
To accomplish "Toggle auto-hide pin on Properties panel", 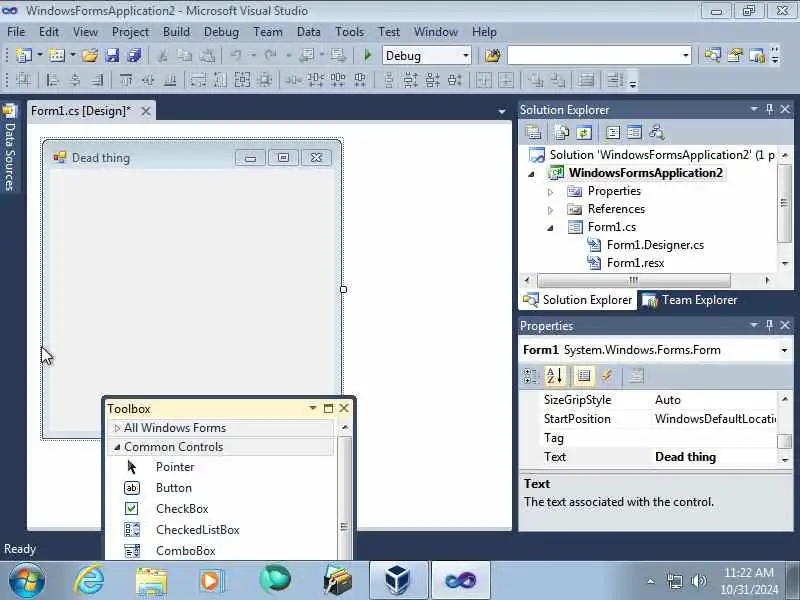I will pyautogui.click(x=770, y=325).
